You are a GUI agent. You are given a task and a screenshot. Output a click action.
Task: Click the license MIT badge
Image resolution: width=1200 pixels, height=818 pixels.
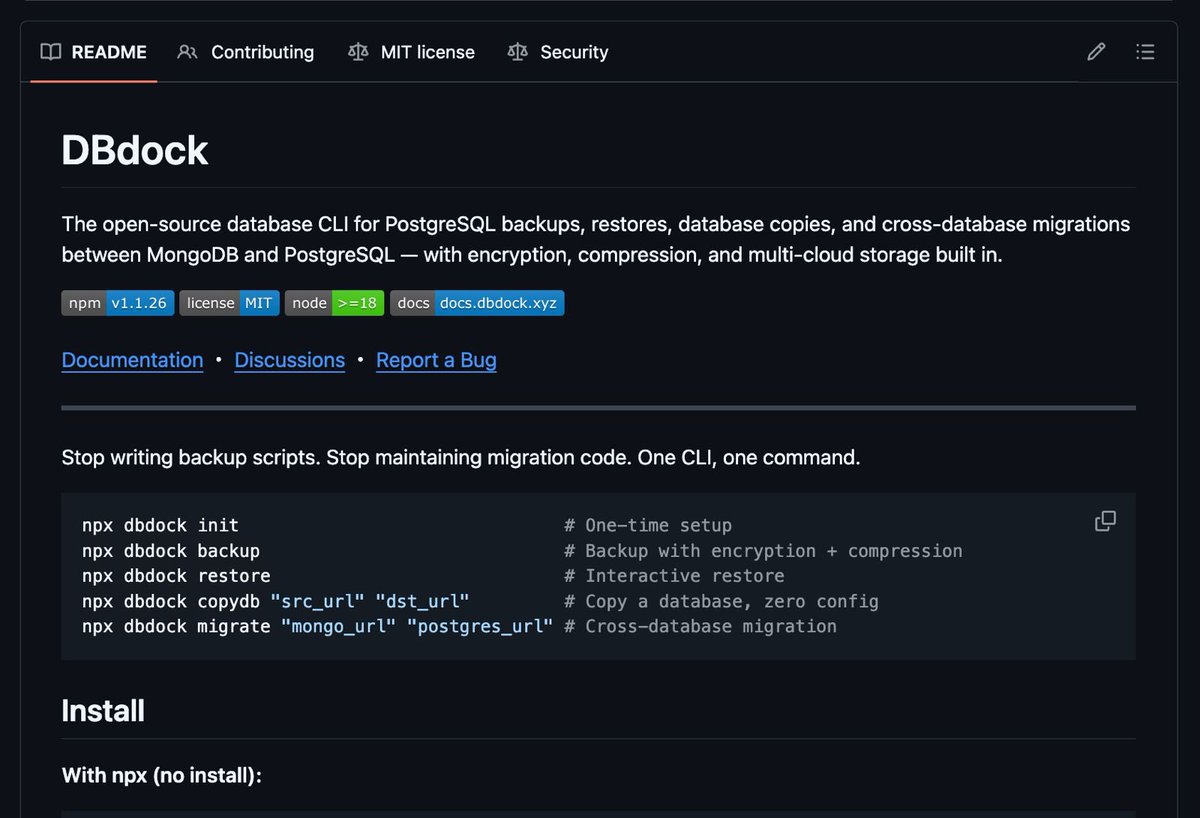pos(229,303)
